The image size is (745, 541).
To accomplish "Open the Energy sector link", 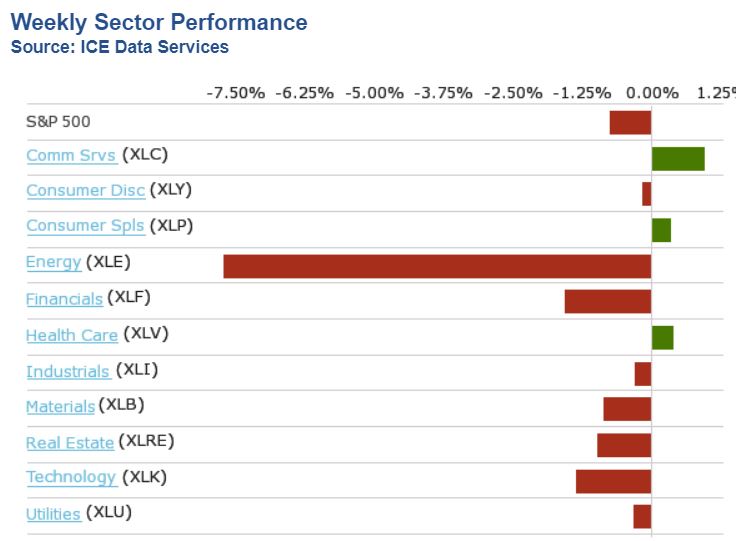I will click(53, 263).
